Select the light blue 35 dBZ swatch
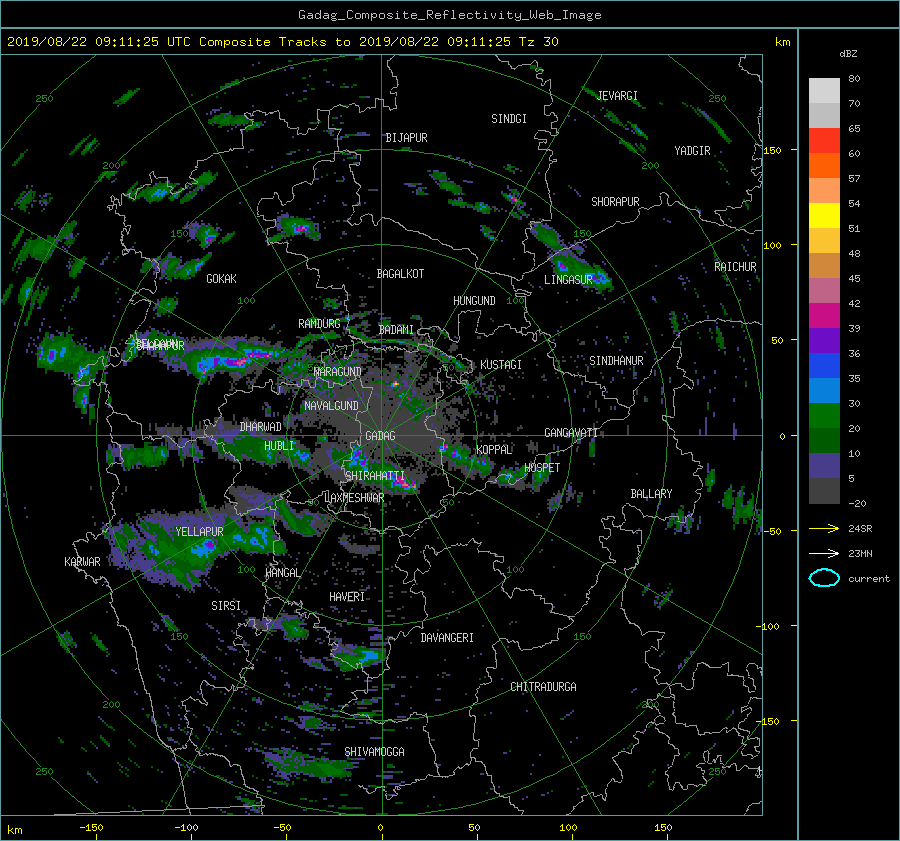900x841 pixels. pos(824,390)
